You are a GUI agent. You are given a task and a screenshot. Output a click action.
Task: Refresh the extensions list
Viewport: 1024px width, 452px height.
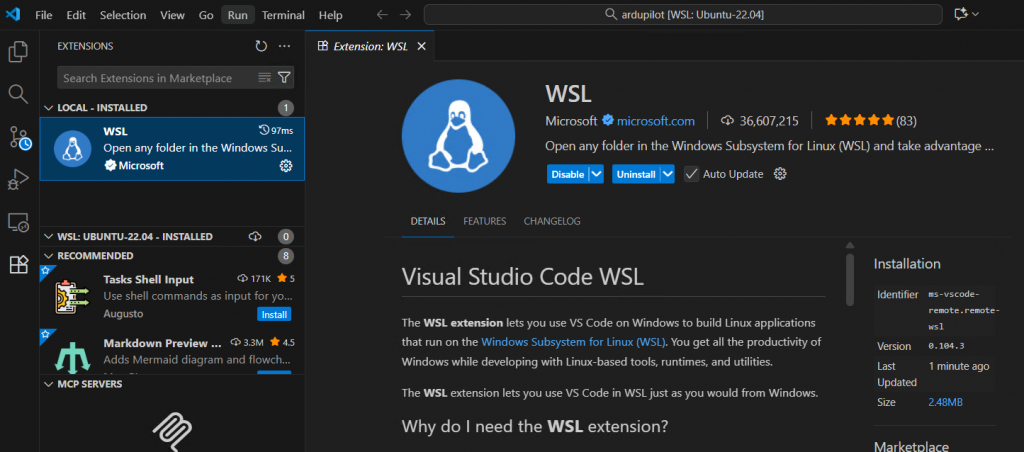(x=261, y=46)
